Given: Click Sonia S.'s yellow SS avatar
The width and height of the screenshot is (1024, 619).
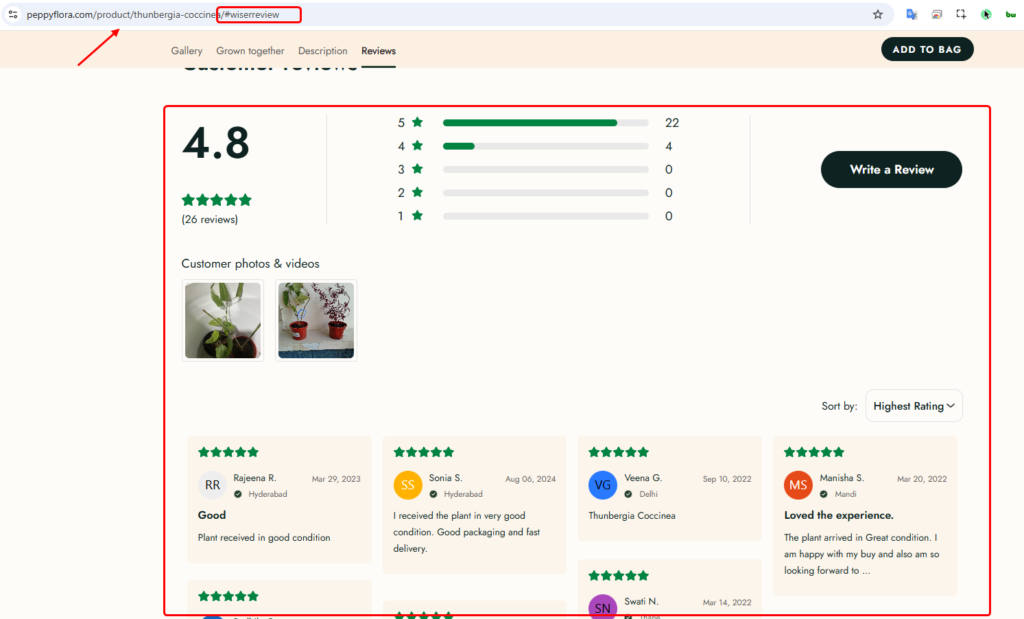Looking at the screenshot, I should (x=408, y=485).
